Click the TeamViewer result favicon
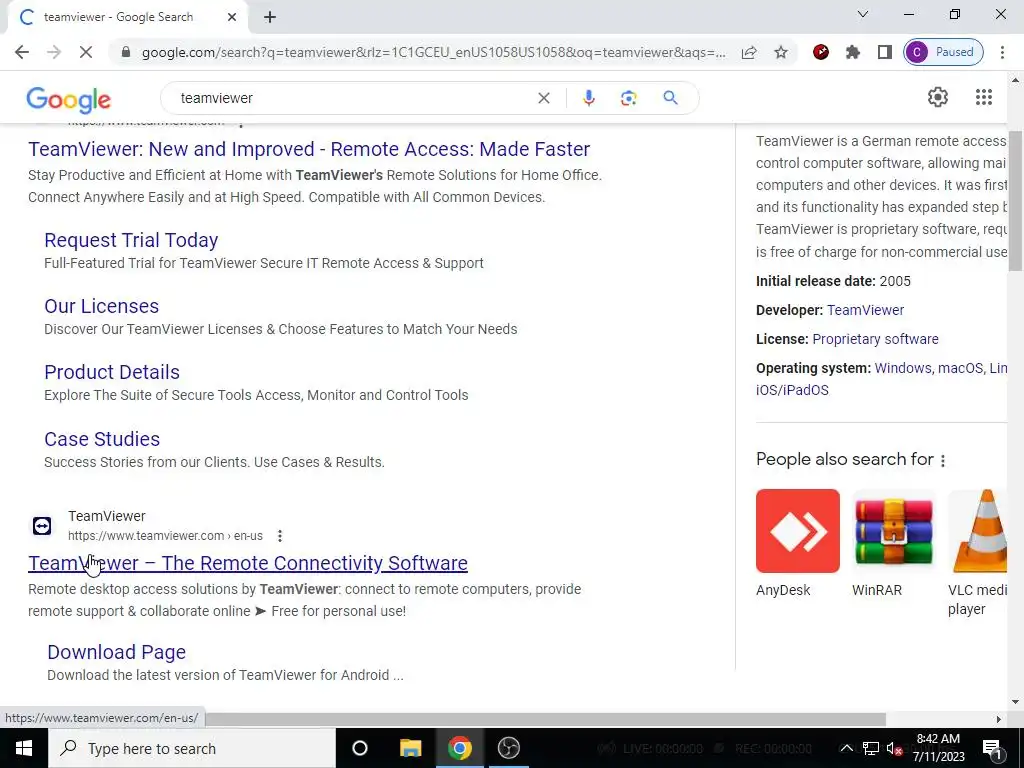The height and width of the screenshot is (768, 1024). [42, 526]
